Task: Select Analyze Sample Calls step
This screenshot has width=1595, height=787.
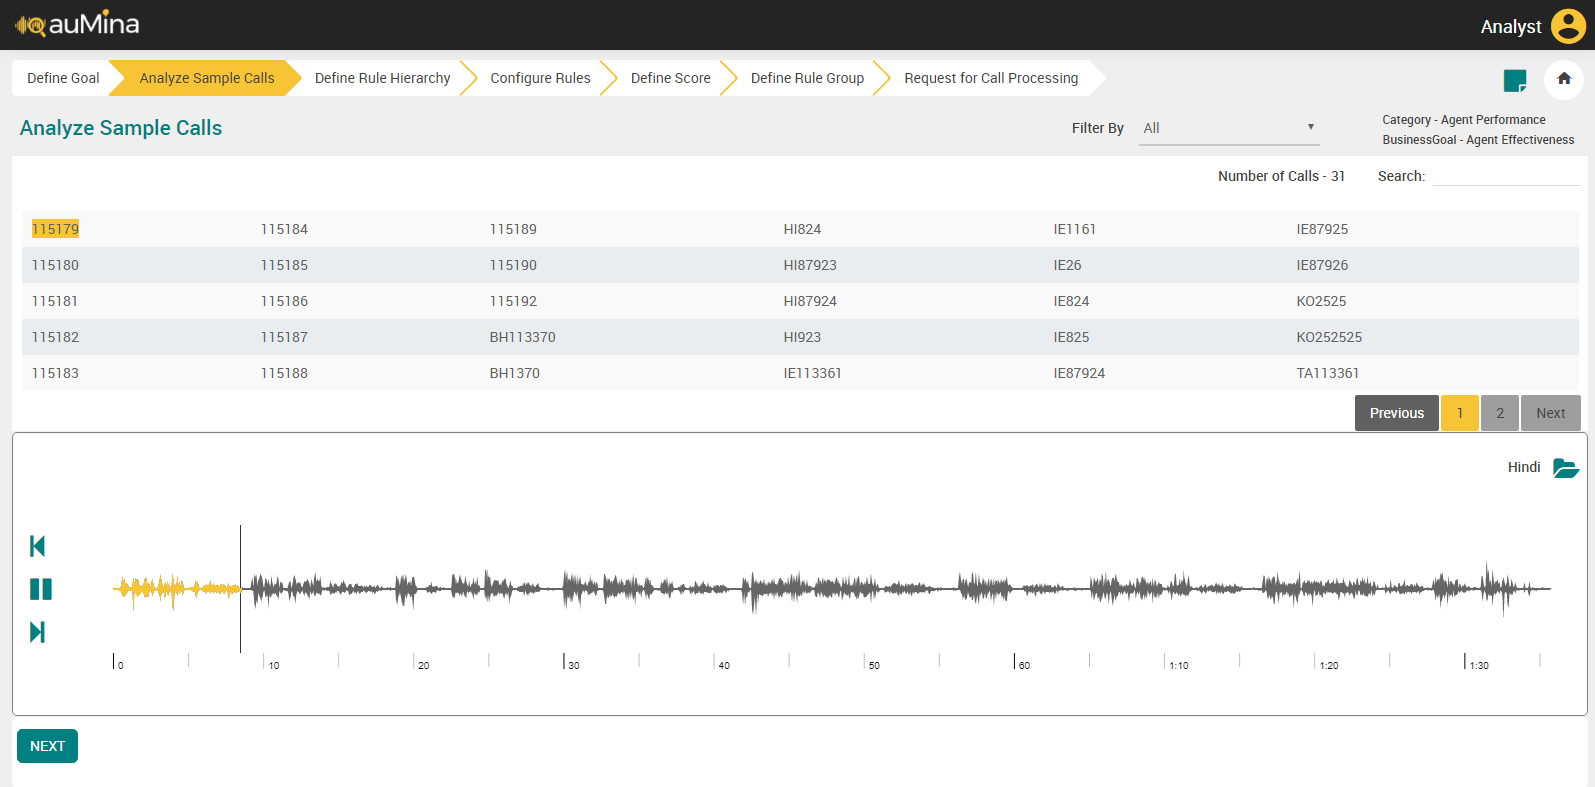Action: pos(207,78)
